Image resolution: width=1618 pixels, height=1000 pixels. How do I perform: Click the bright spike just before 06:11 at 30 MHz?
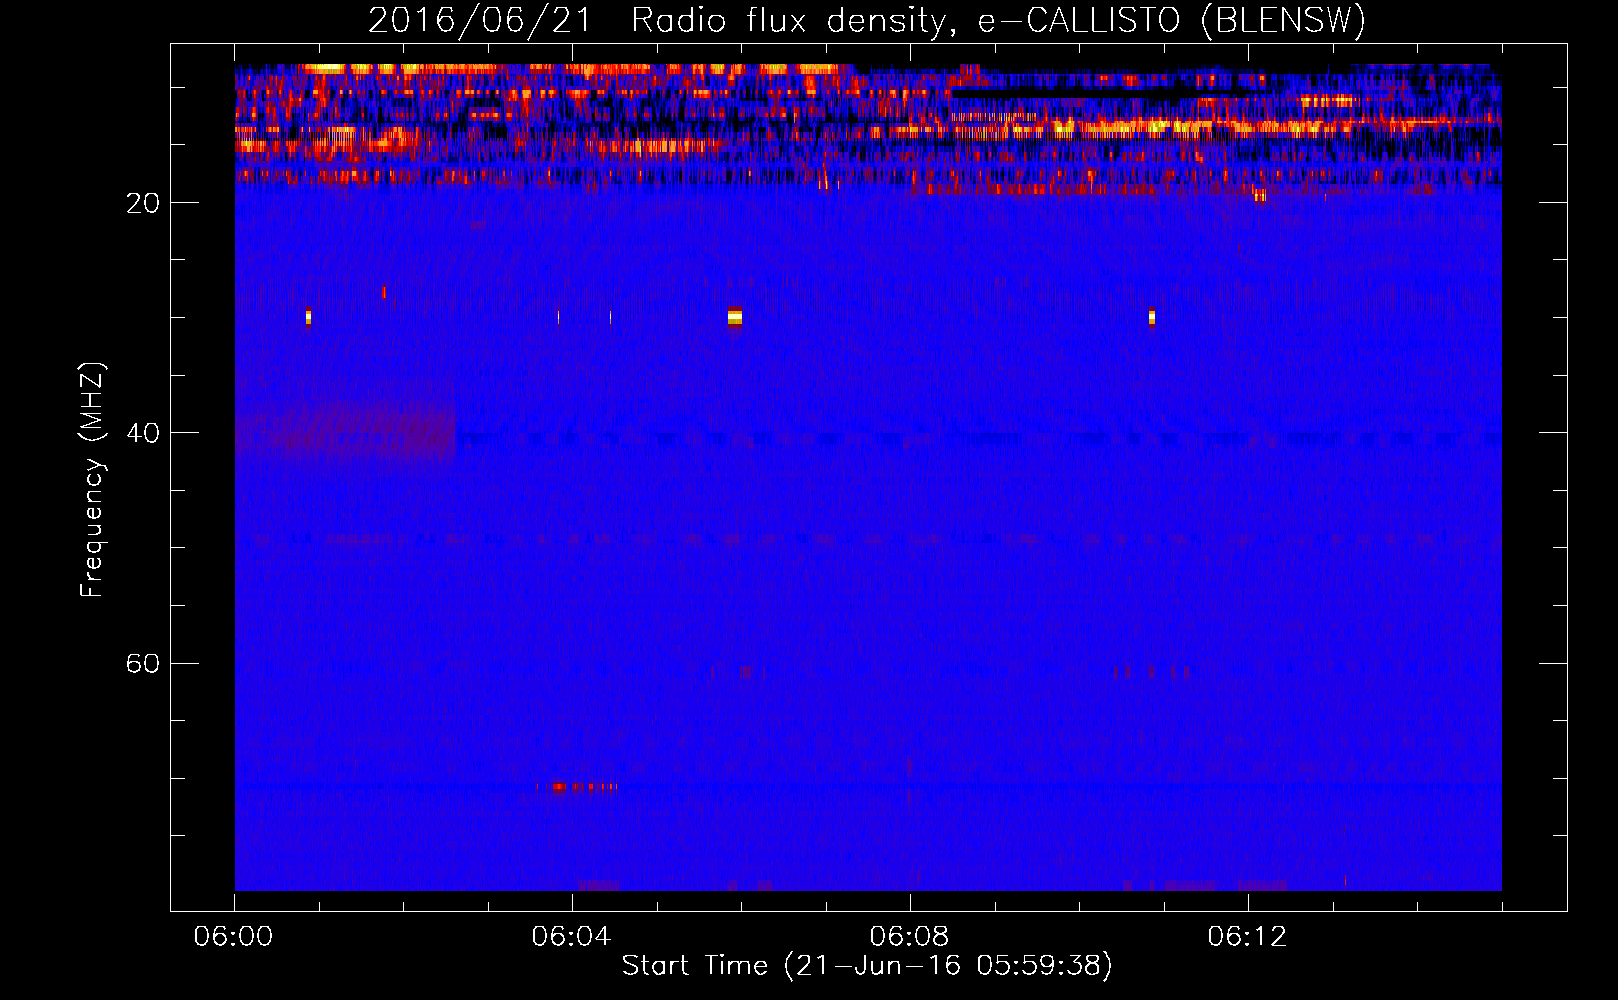click(1152, 317)
